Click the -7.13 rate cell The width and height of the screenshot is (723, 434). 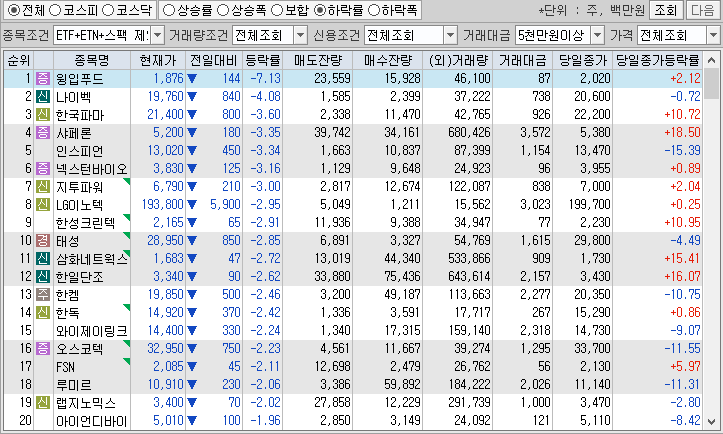coord(265,78)
